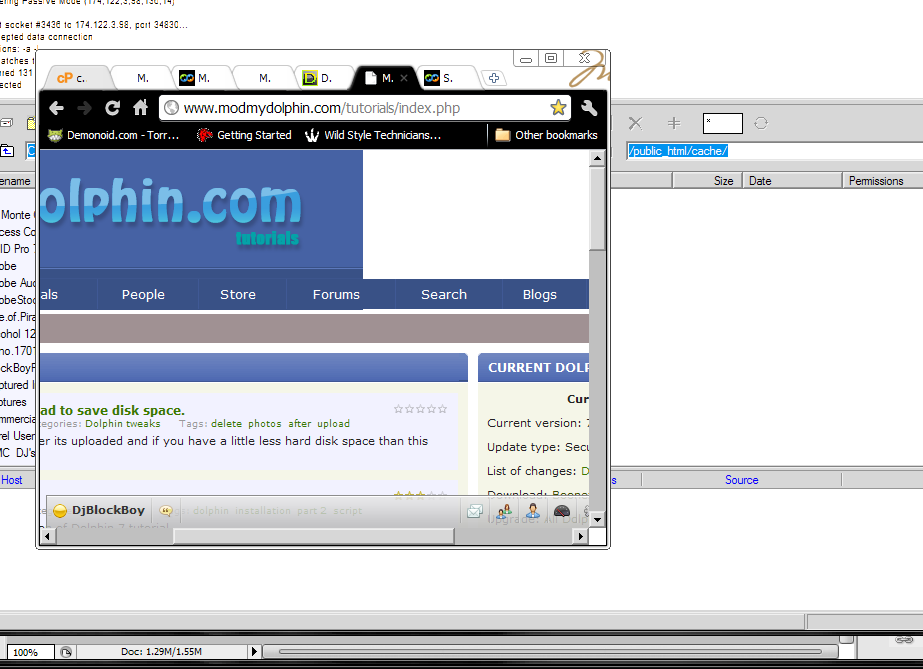Open the browser home page icon

click(140, 108)
